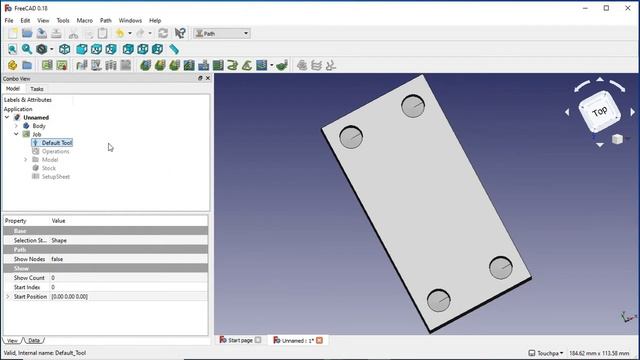Open the Path menu
The width and height of the screenshot is (640, 360).
[x=106, y=20]
